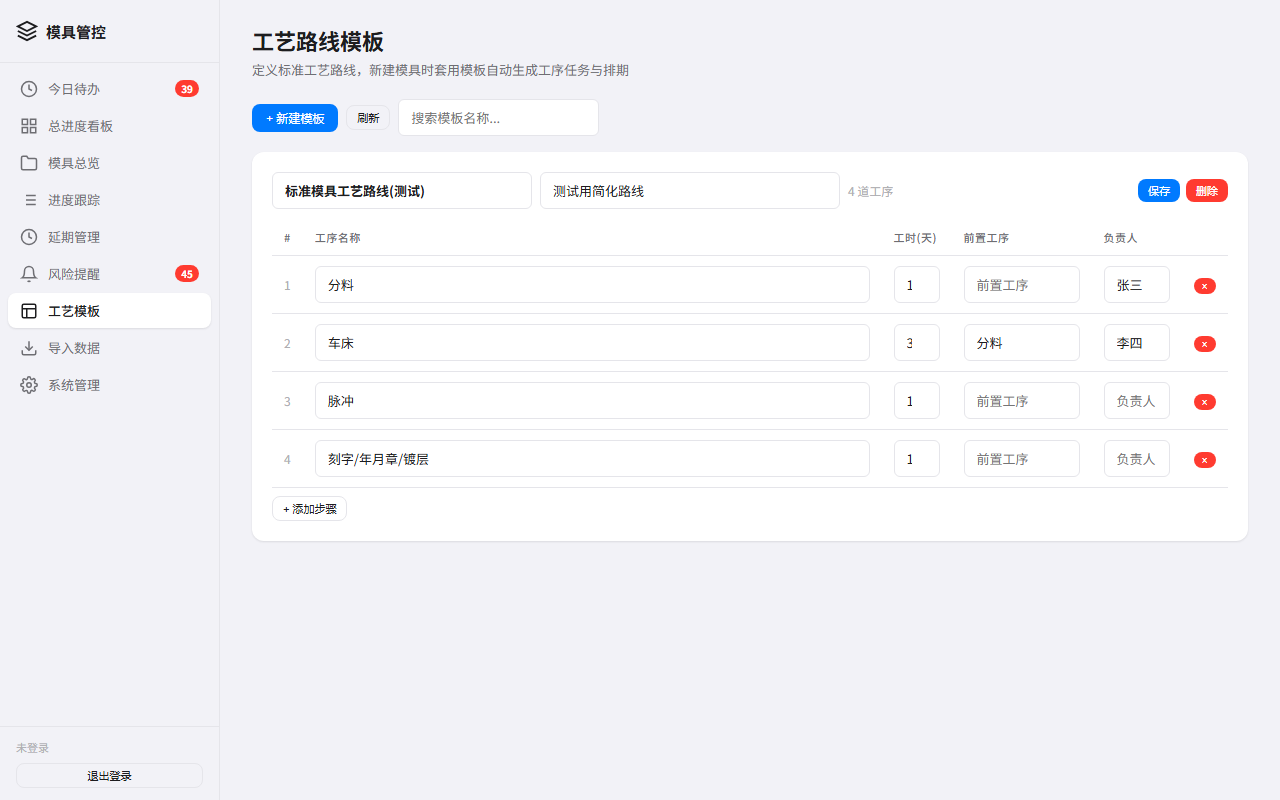The height and width of the screenshot is (800, 1280).
Task: Click the 工时 field in the 车床 row
Action: (917, 343)
